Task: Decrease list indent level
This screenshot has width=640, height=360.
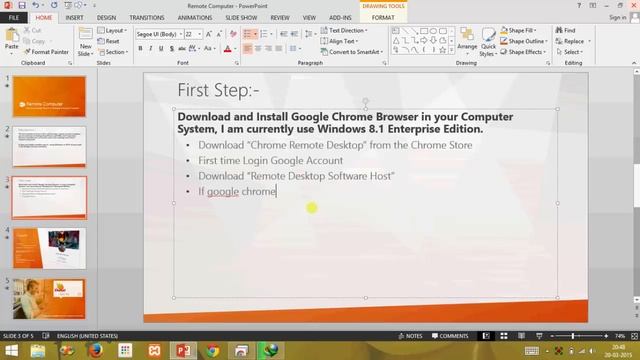Action: pyautogui.click(x=284, y=34)
